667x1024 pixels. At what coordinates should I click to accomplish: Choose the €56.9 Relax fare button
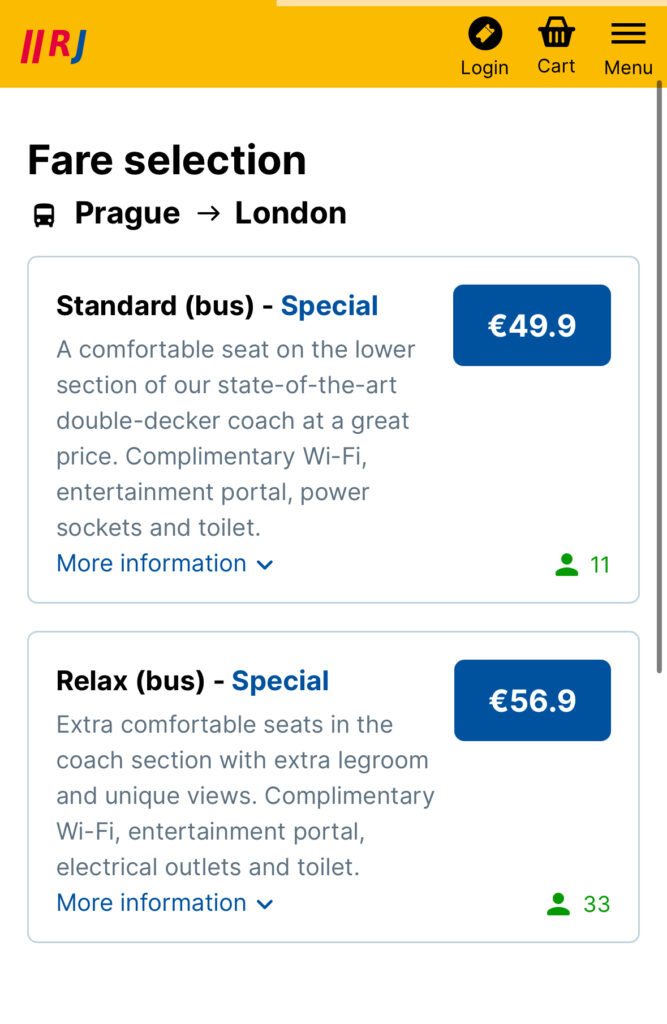pos(532,700)
